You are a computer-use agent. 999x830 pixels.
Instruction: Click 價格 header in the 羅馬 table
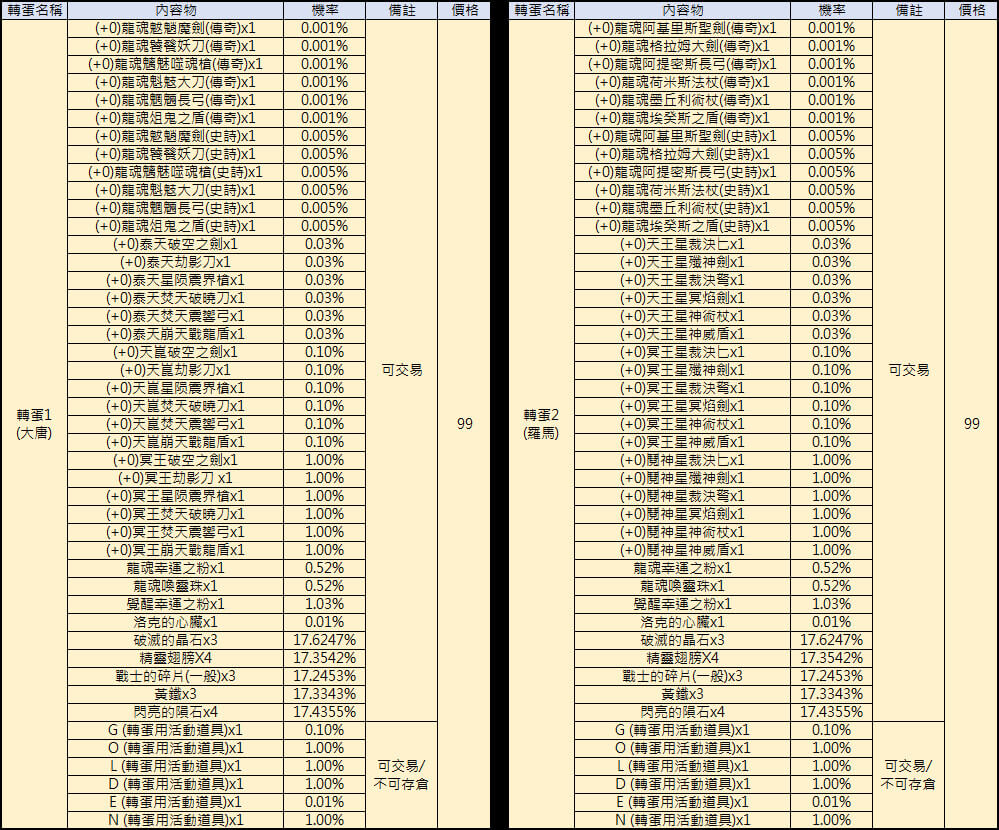pyautogui.click(x=971, y=10)
